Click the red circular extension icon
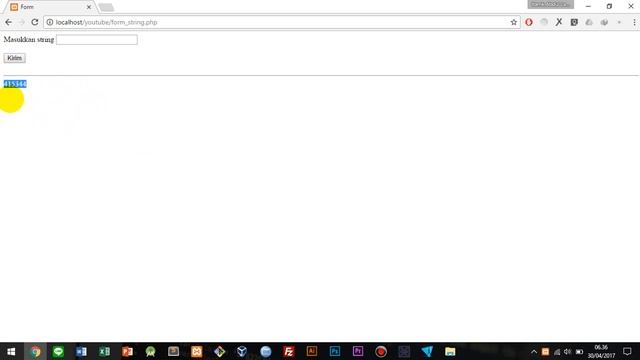640x360 pixels. [529, 22]
